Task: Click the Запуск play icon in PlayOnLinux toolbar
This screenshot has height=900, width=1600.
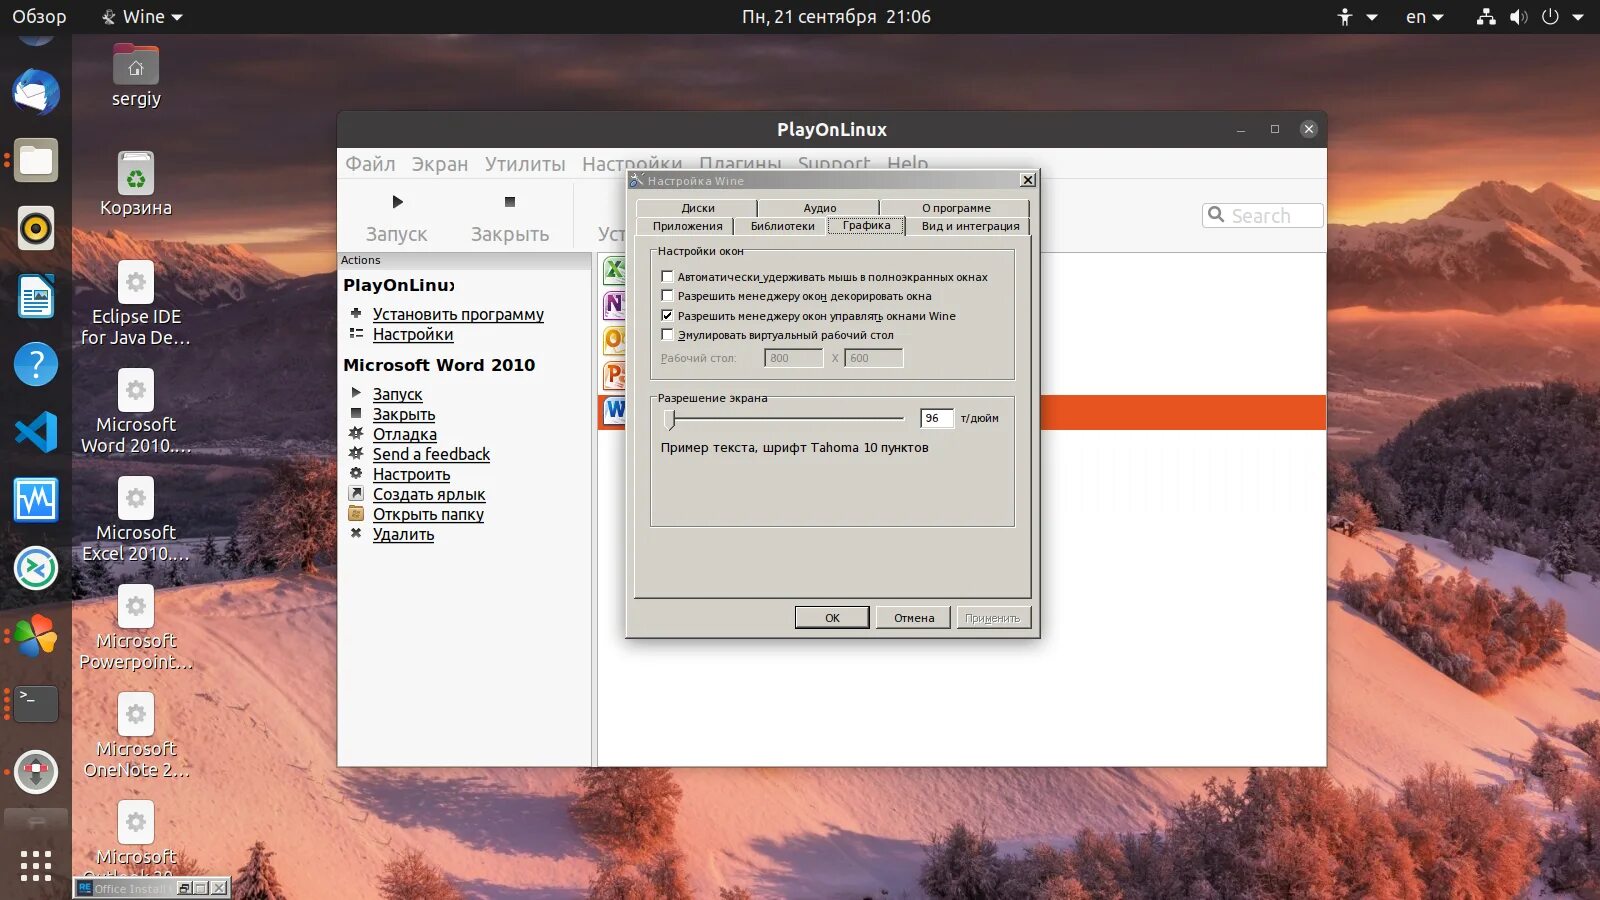Action: (397, 202)
